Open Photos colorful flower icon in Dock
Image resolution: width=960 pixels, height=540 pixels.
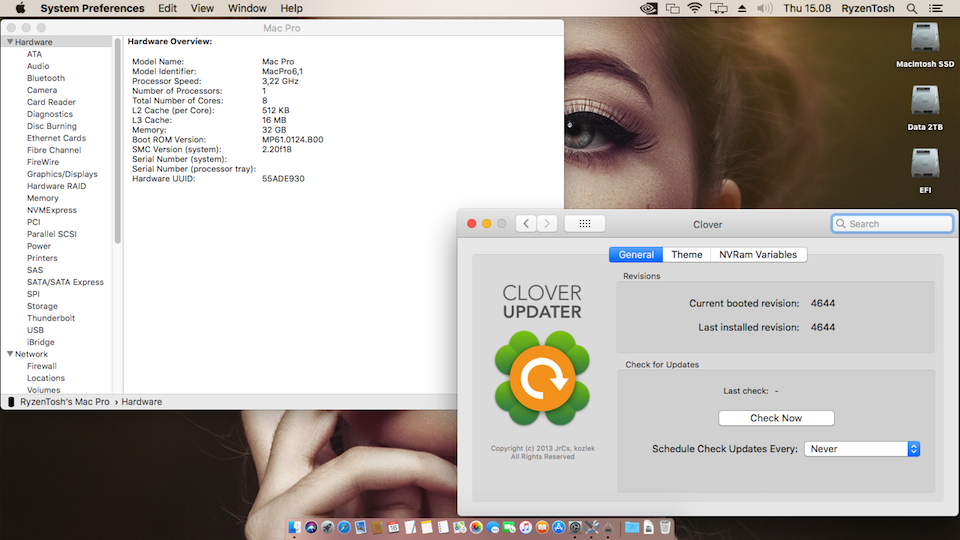click(476, 527)
